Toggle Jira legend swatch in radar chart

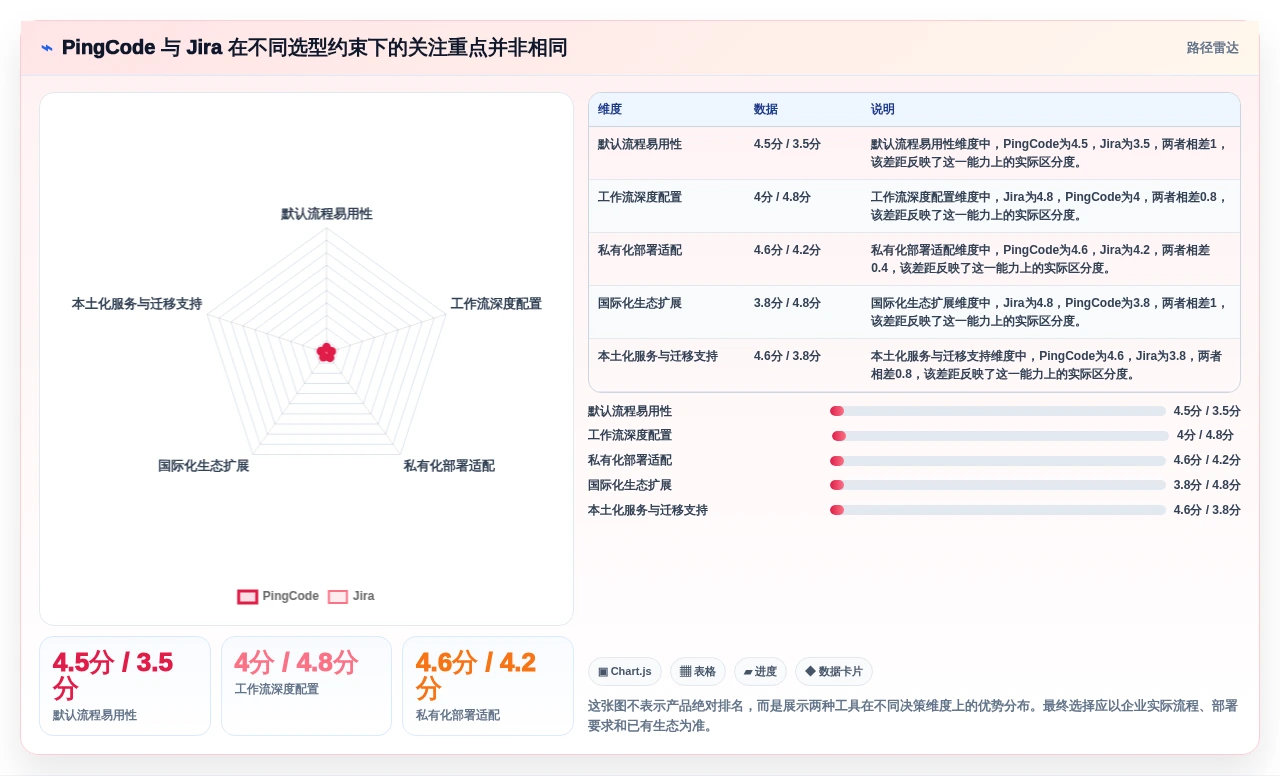pyautogui.click(x=338, y=596)
